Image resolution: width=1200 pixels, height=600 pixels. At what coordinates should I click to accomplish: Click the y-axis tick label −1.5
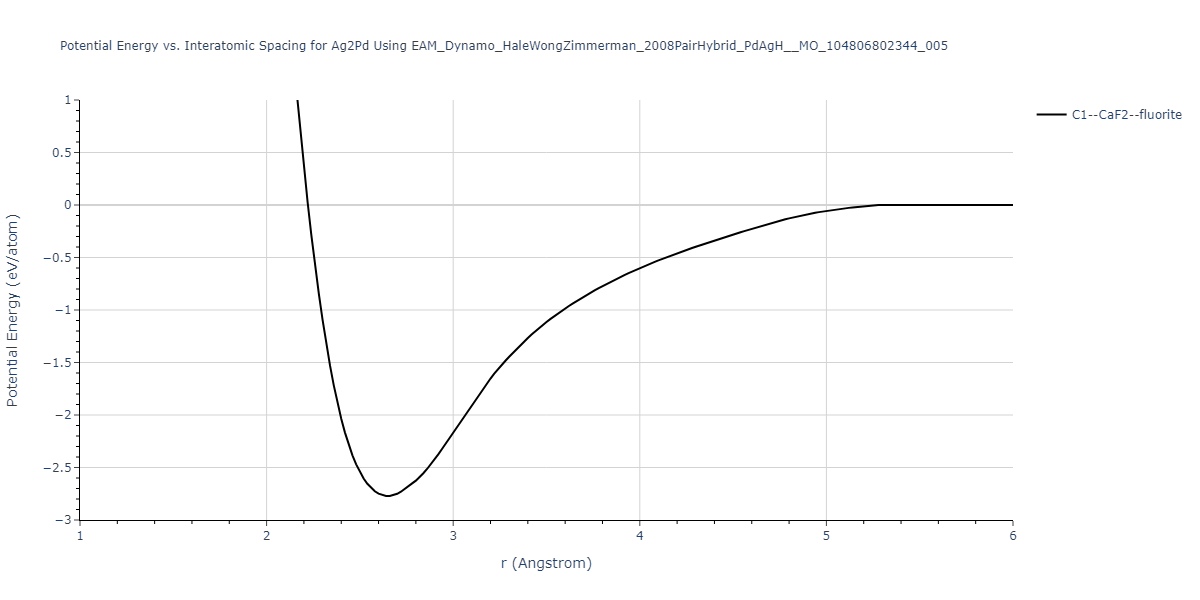58,363
